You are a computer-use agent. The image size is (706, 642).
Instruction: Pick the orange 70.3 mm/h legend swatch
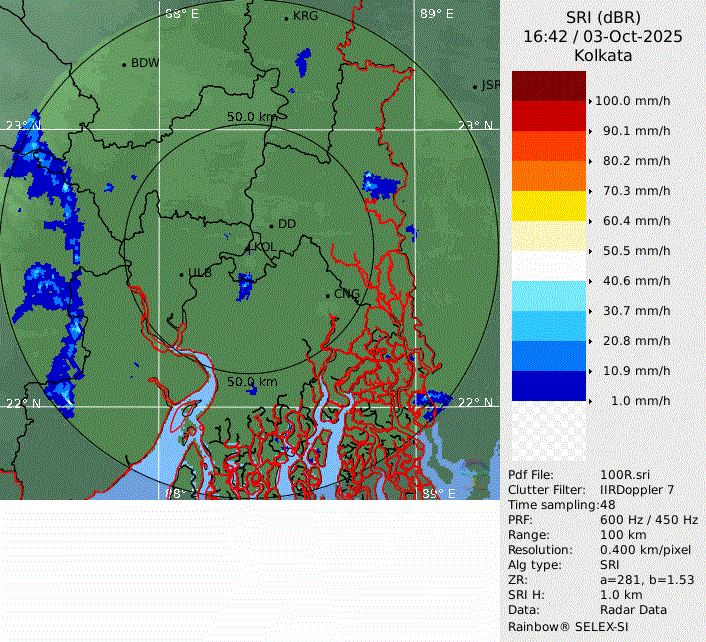pos(548,176)
